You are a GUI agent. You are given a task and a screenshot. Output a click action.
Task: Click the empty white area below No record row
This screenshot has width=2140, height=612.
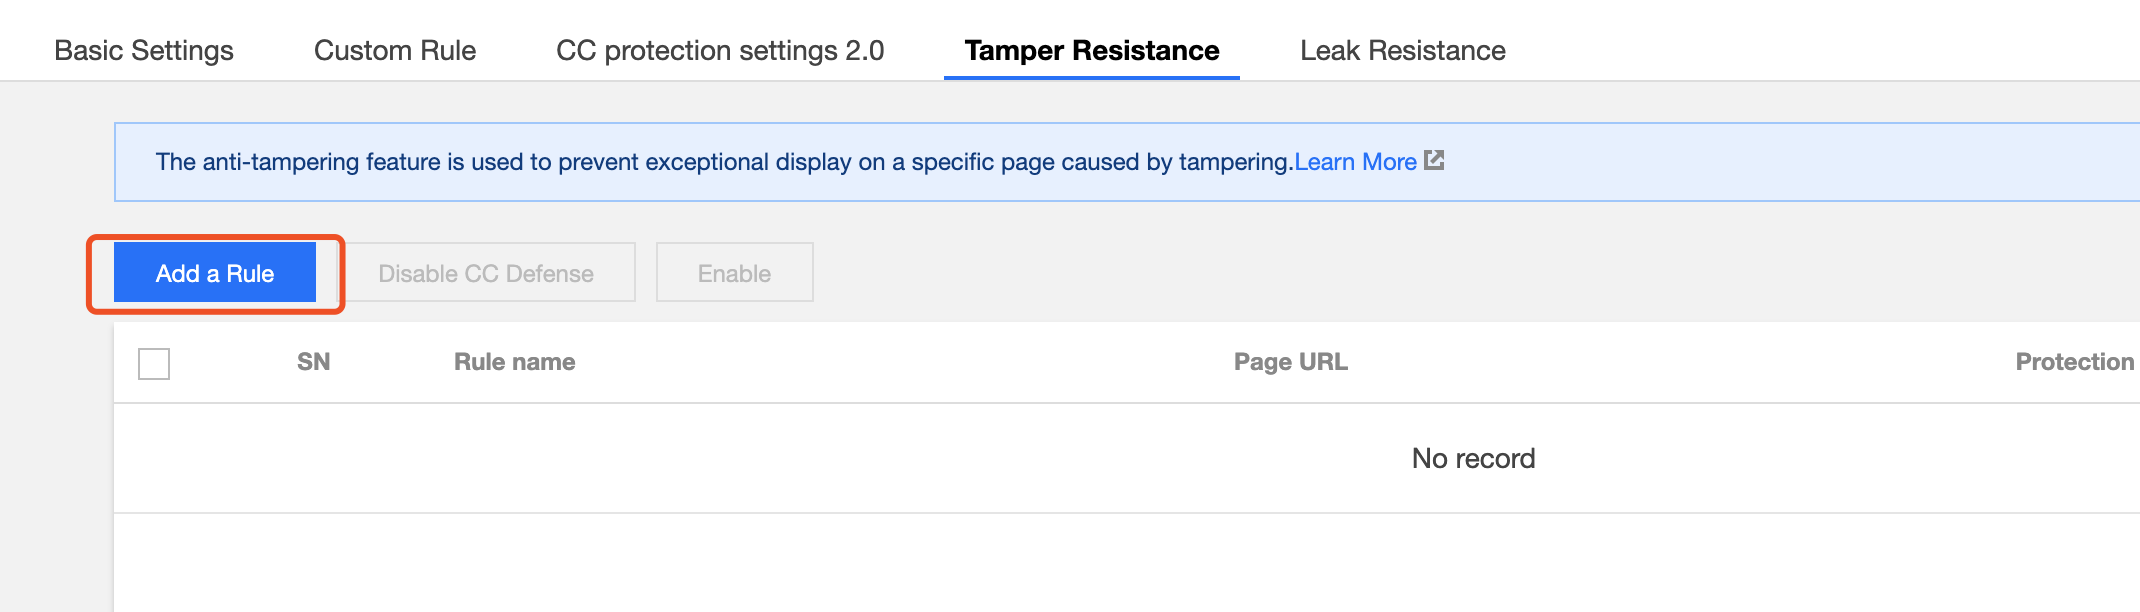click(x=1127, y=563)
